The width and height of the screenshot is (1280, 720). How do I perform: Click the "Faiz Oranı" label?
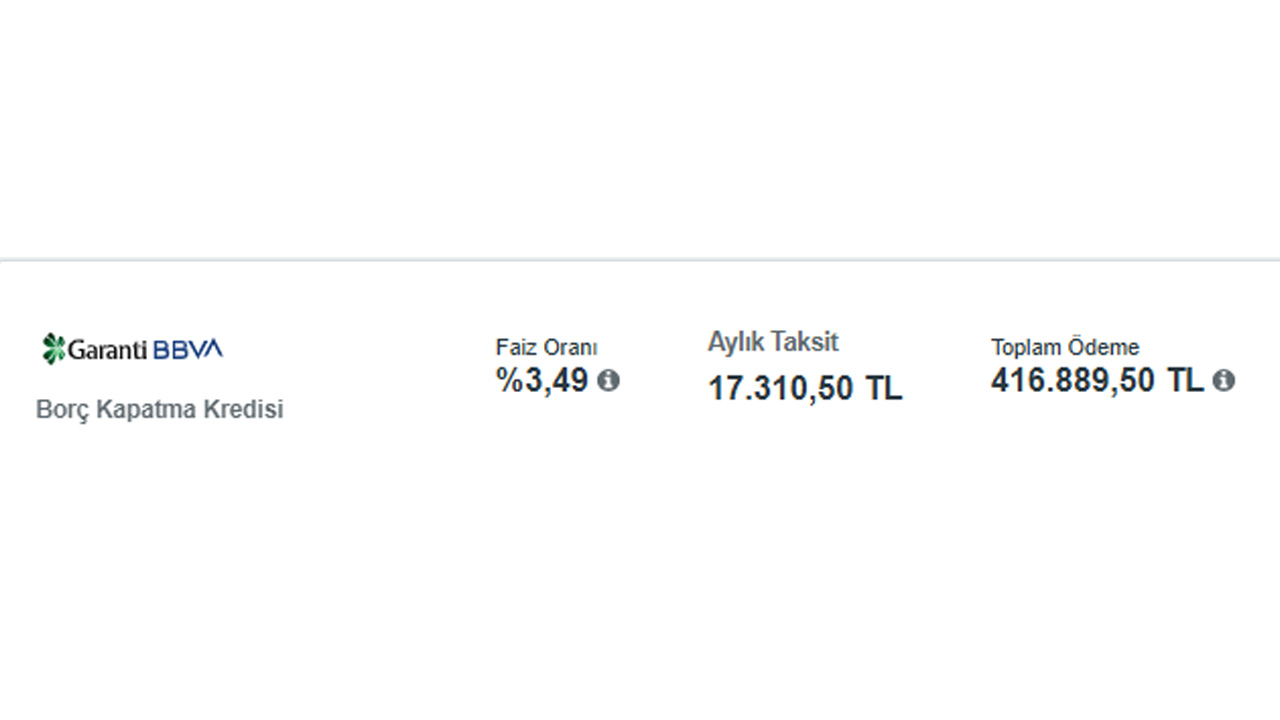click(x=546, y=348)
